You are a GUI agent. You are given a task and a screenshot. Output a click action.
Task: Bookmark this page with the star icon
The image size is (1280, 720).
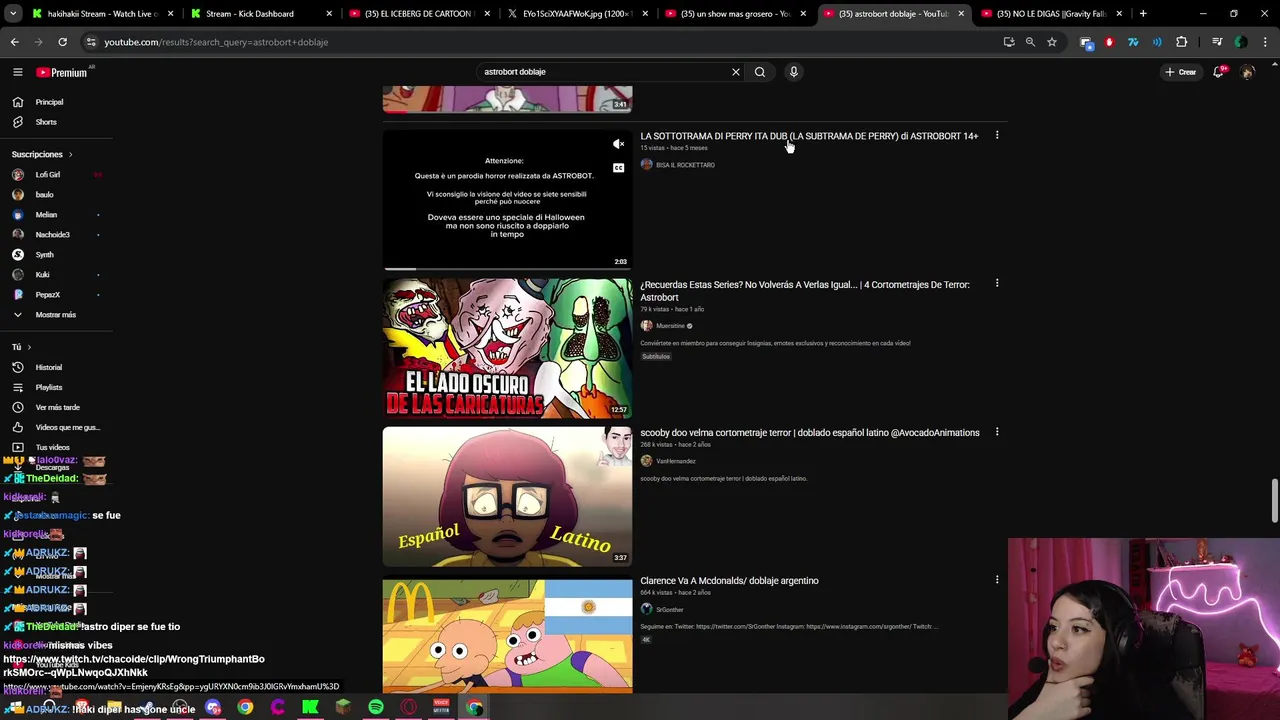(x=1052, y=42)
